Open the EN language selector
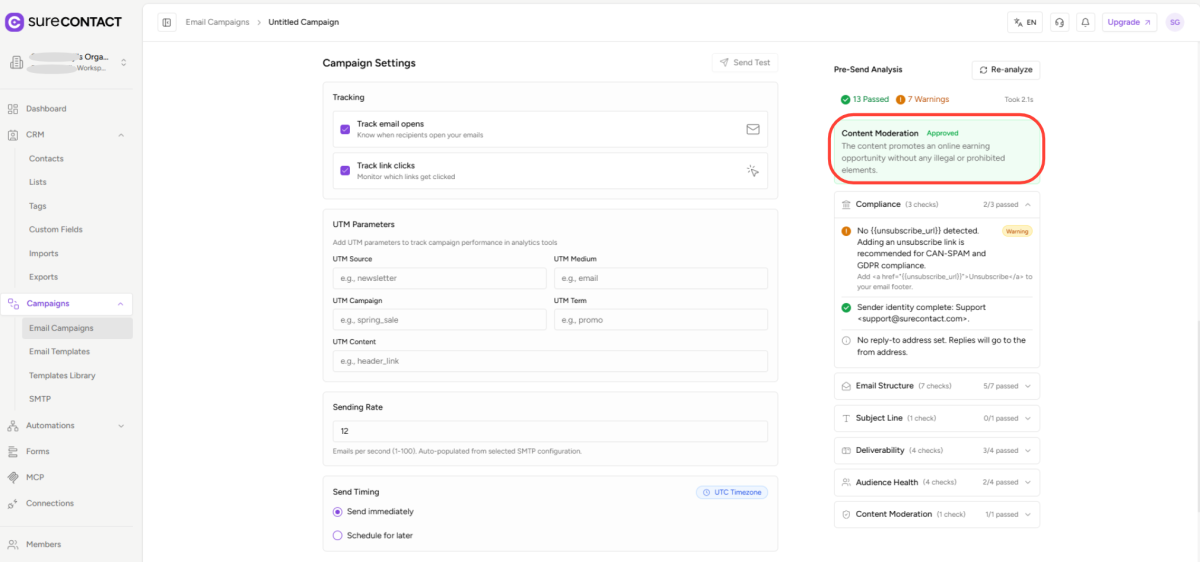 (1025, 22)
